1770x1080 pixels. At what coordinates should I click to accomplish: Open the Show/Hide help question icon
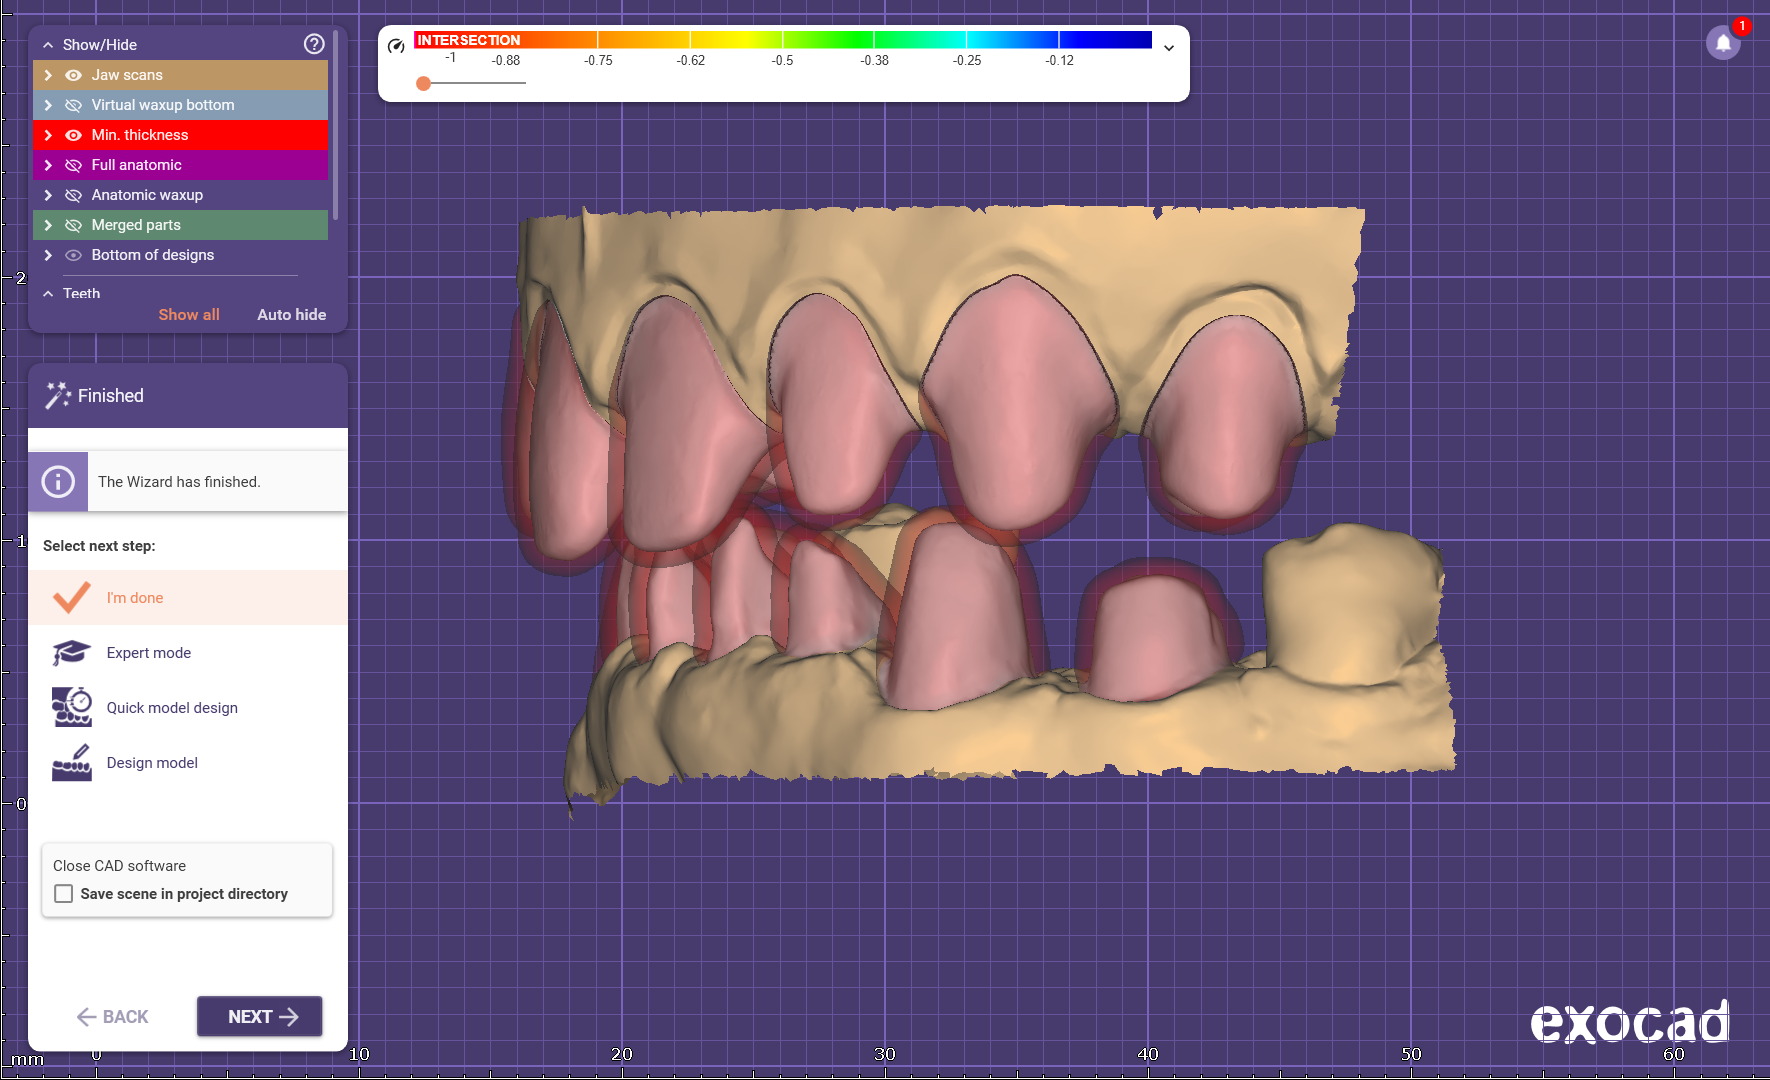(x=314, y=44)
